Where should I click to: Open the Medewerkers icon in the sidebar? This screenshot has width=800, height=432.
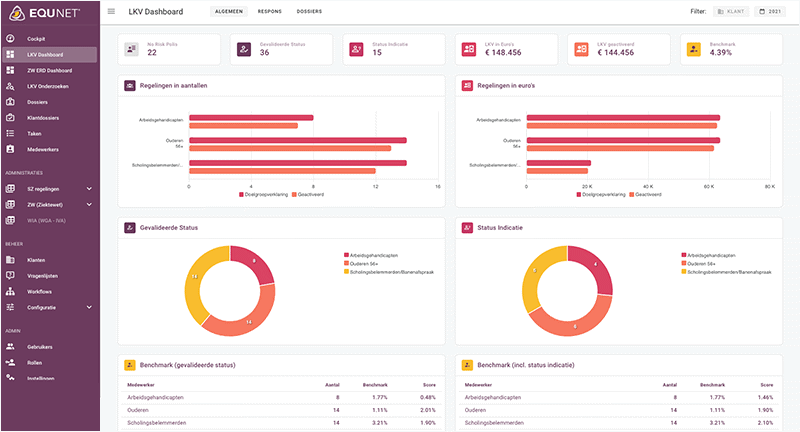click(x=10, y=149)
